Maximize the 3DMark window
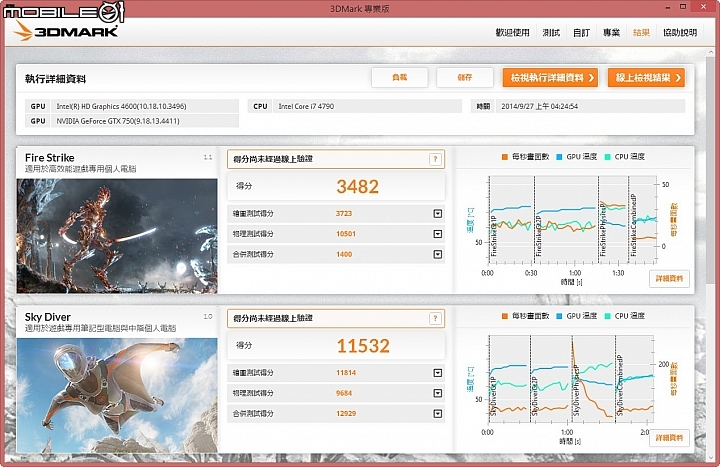The height and width of the screenshot is (467, 720). [x=683, y=7]
